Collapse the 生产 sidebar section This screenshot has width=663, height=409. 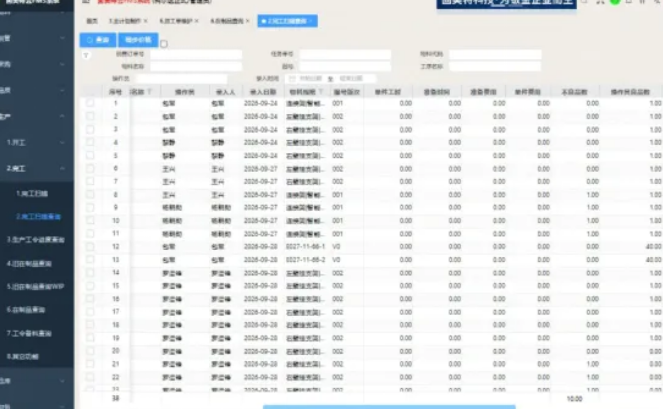point(62,116)
